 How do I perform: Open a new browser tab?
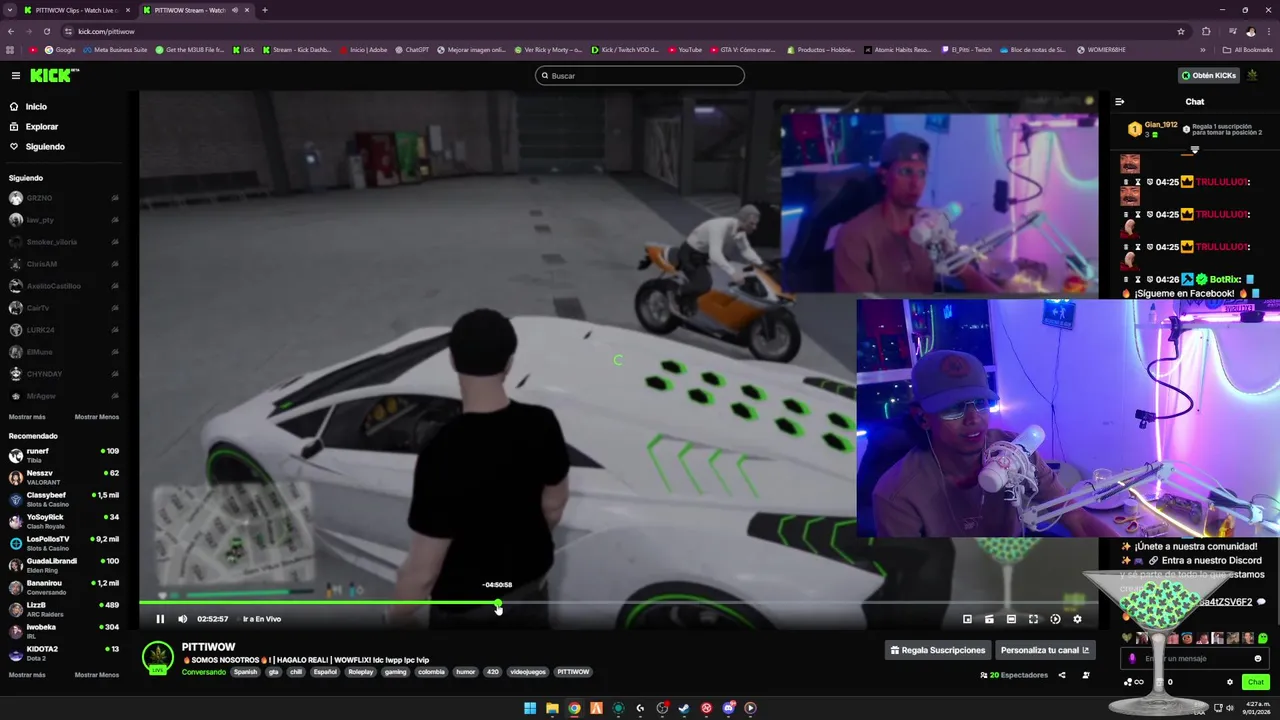click(265, 10)
